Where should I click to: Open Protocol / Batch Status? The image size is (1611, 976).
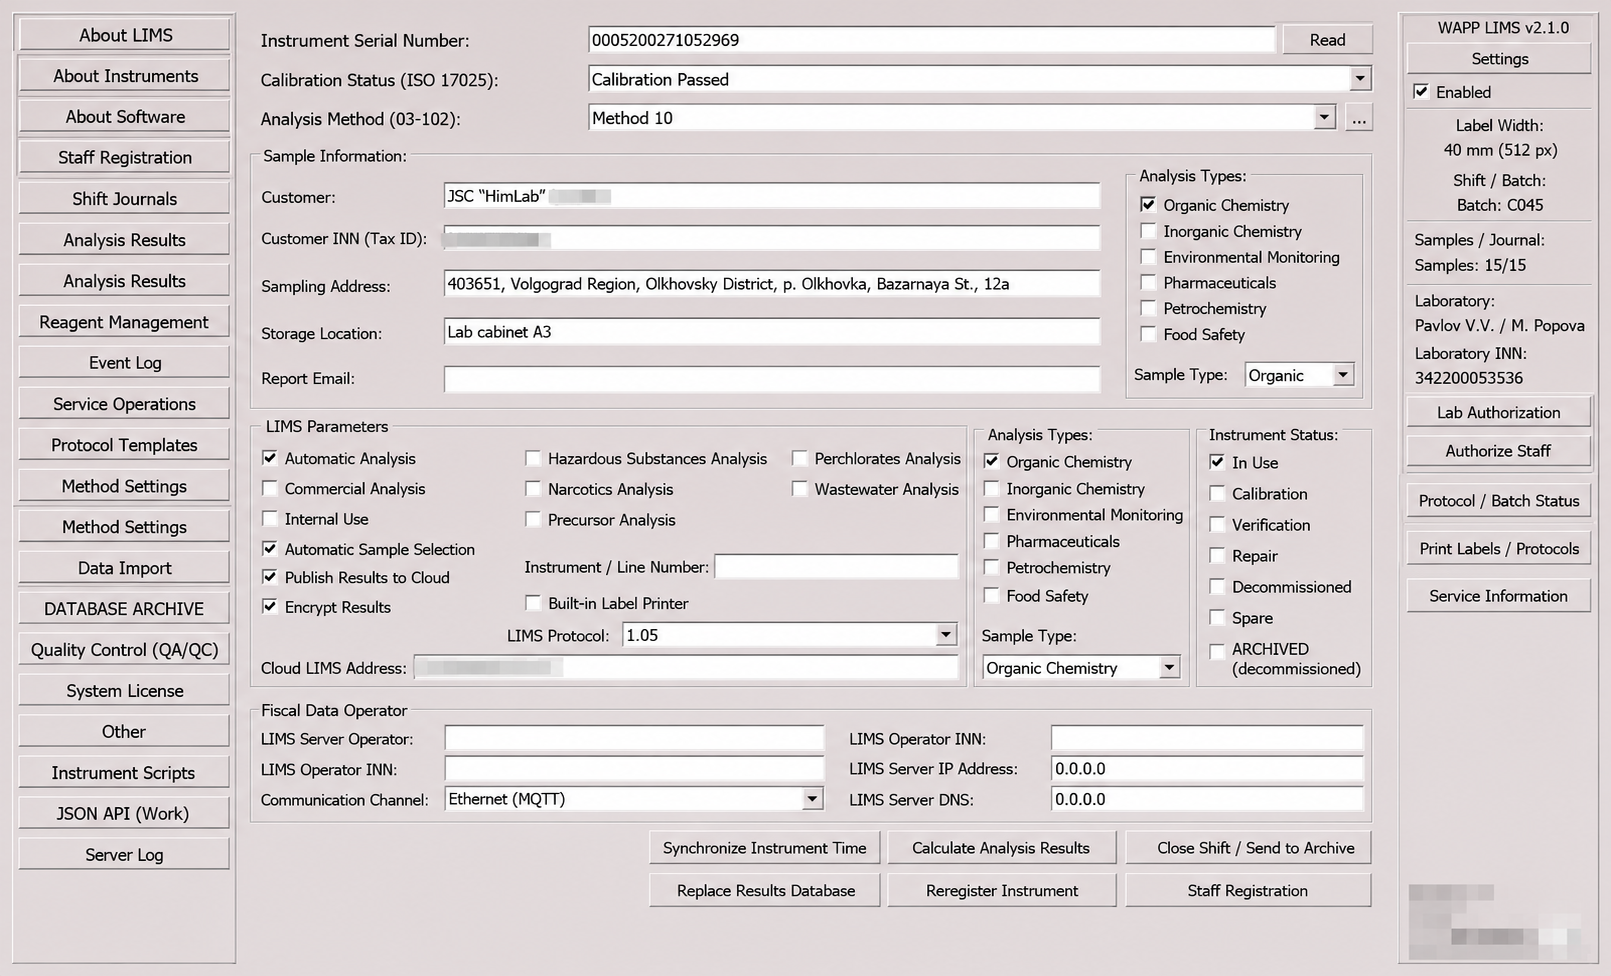pos(1498,501)
